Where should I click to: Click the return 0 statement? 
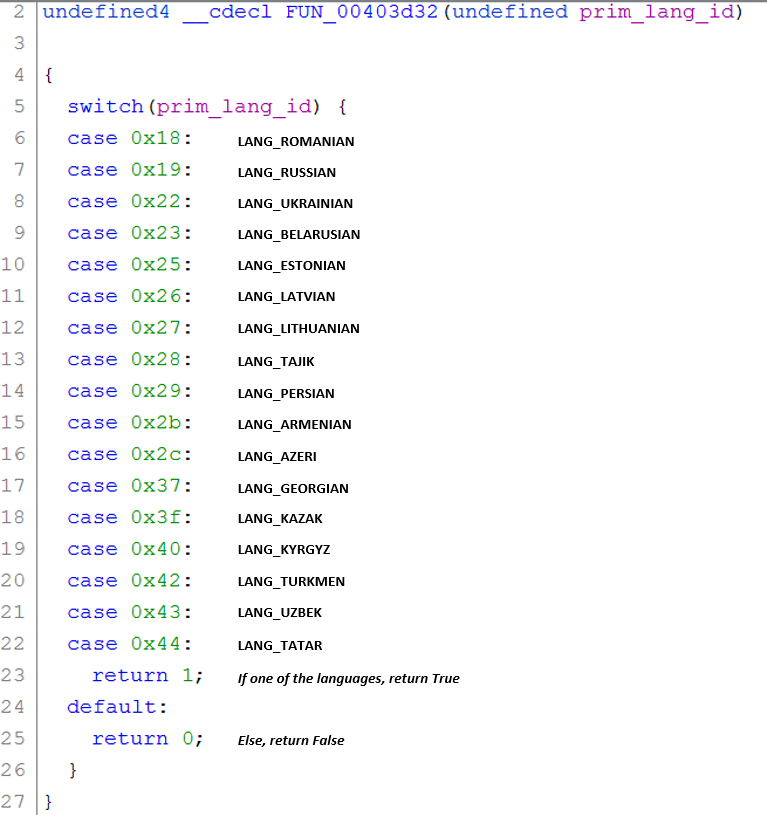(147, 739)
